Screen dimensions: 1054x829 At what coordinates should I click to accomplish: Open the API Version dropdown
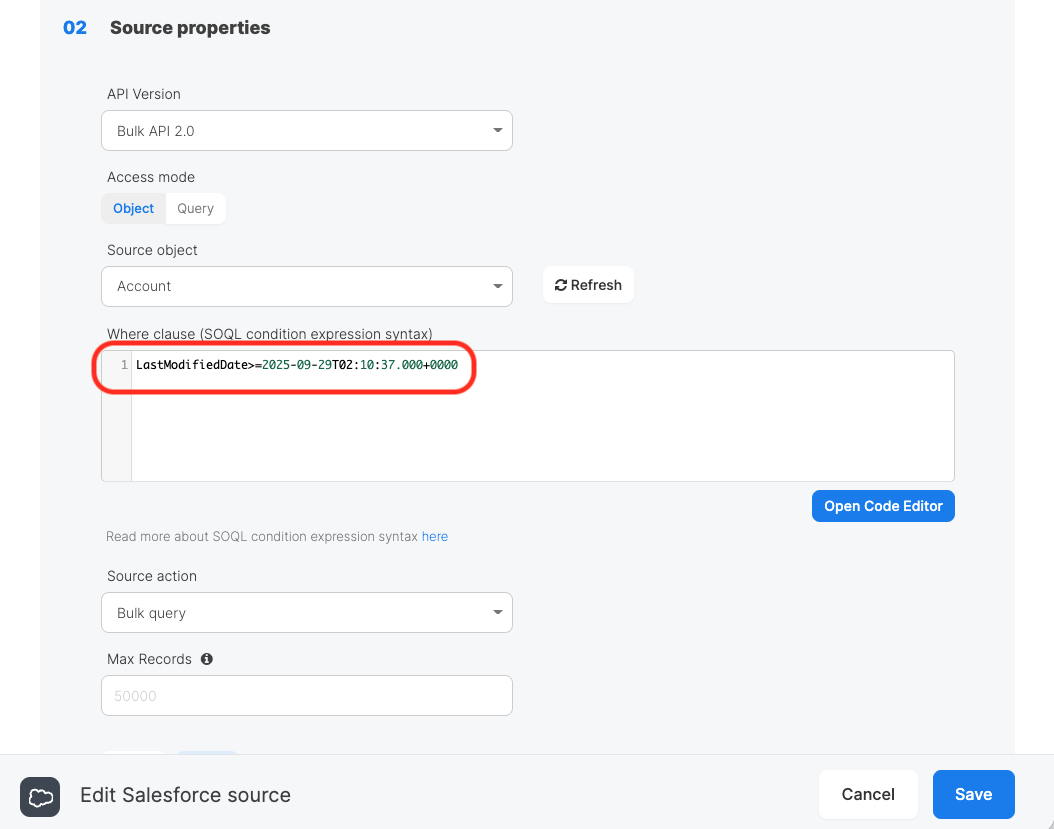pyautogui.click(x=307, y=130)
